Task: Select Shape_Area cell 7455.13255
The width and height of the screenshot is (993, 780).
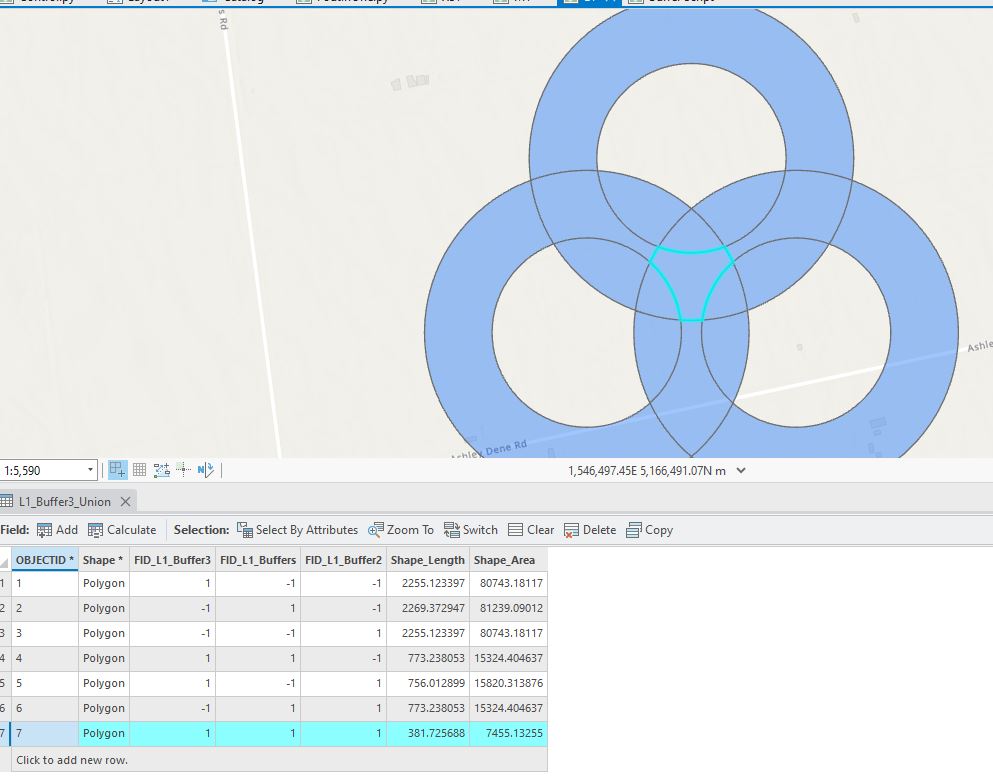Action: point(508,734)
